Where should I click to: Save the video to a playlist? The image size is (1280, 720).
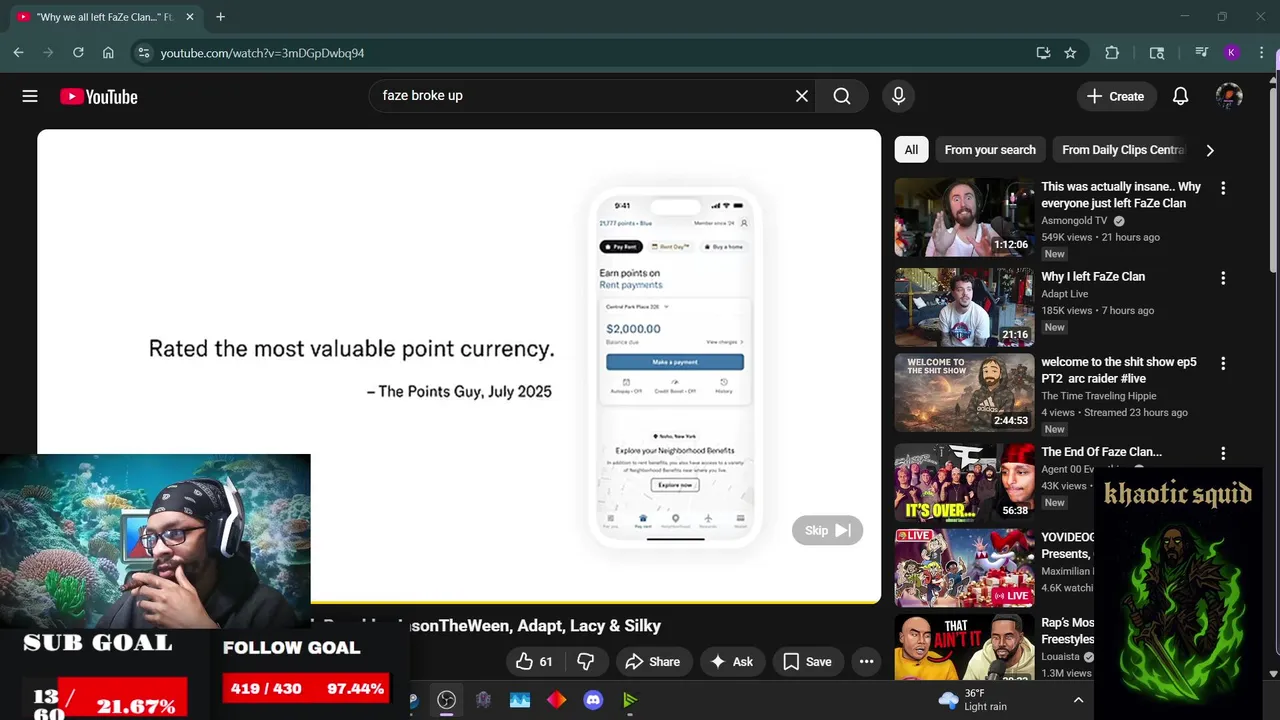point(807,661)
